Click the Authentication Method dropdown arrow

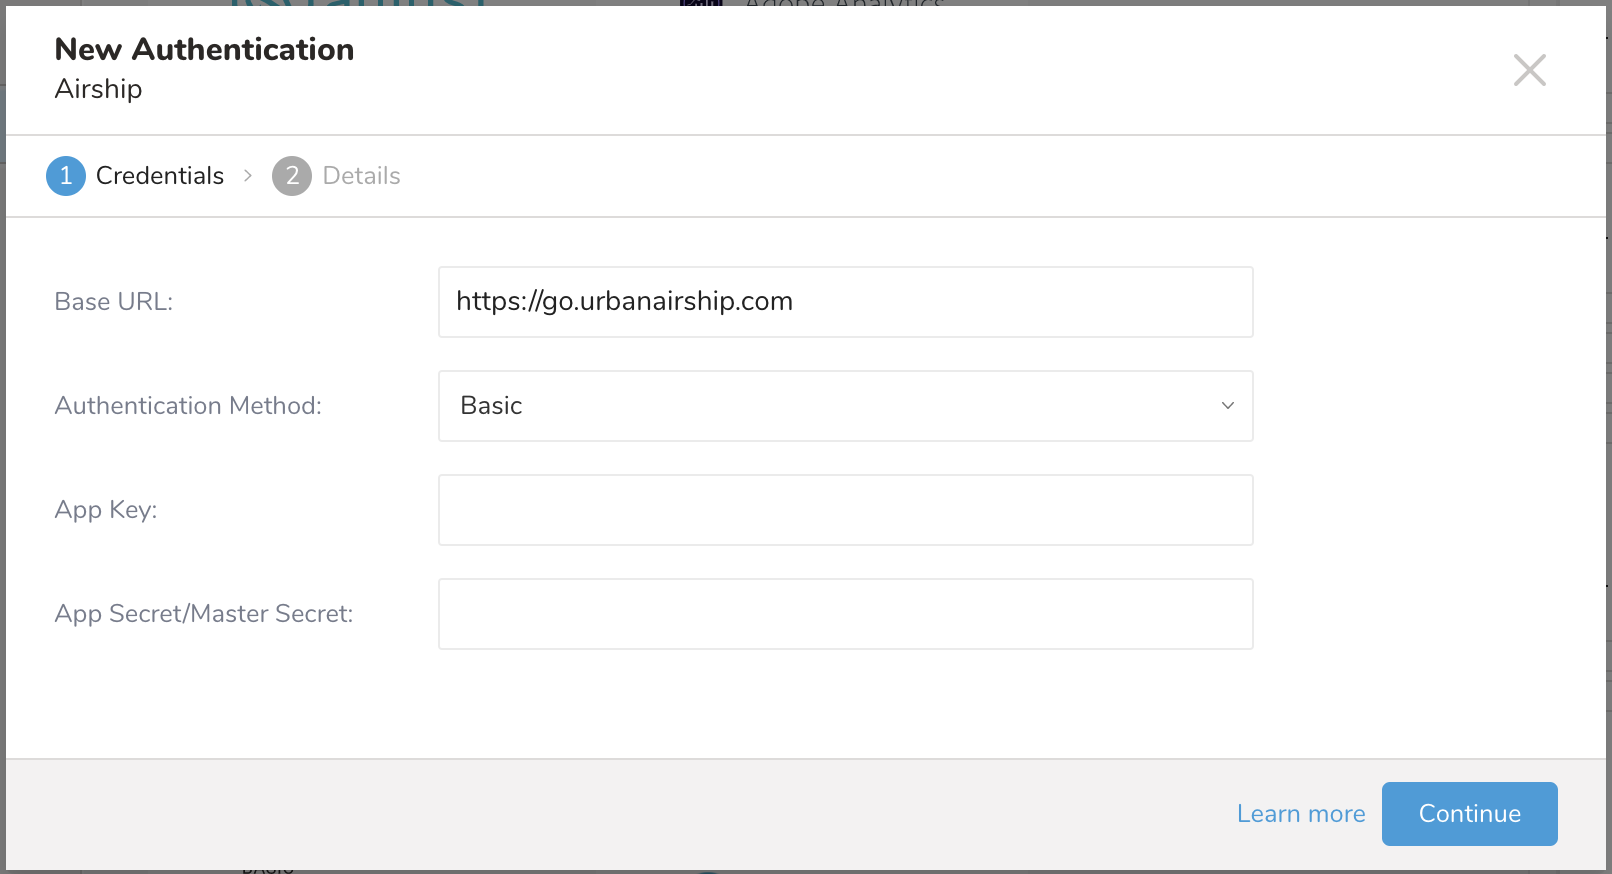(x=1228, y=406)
